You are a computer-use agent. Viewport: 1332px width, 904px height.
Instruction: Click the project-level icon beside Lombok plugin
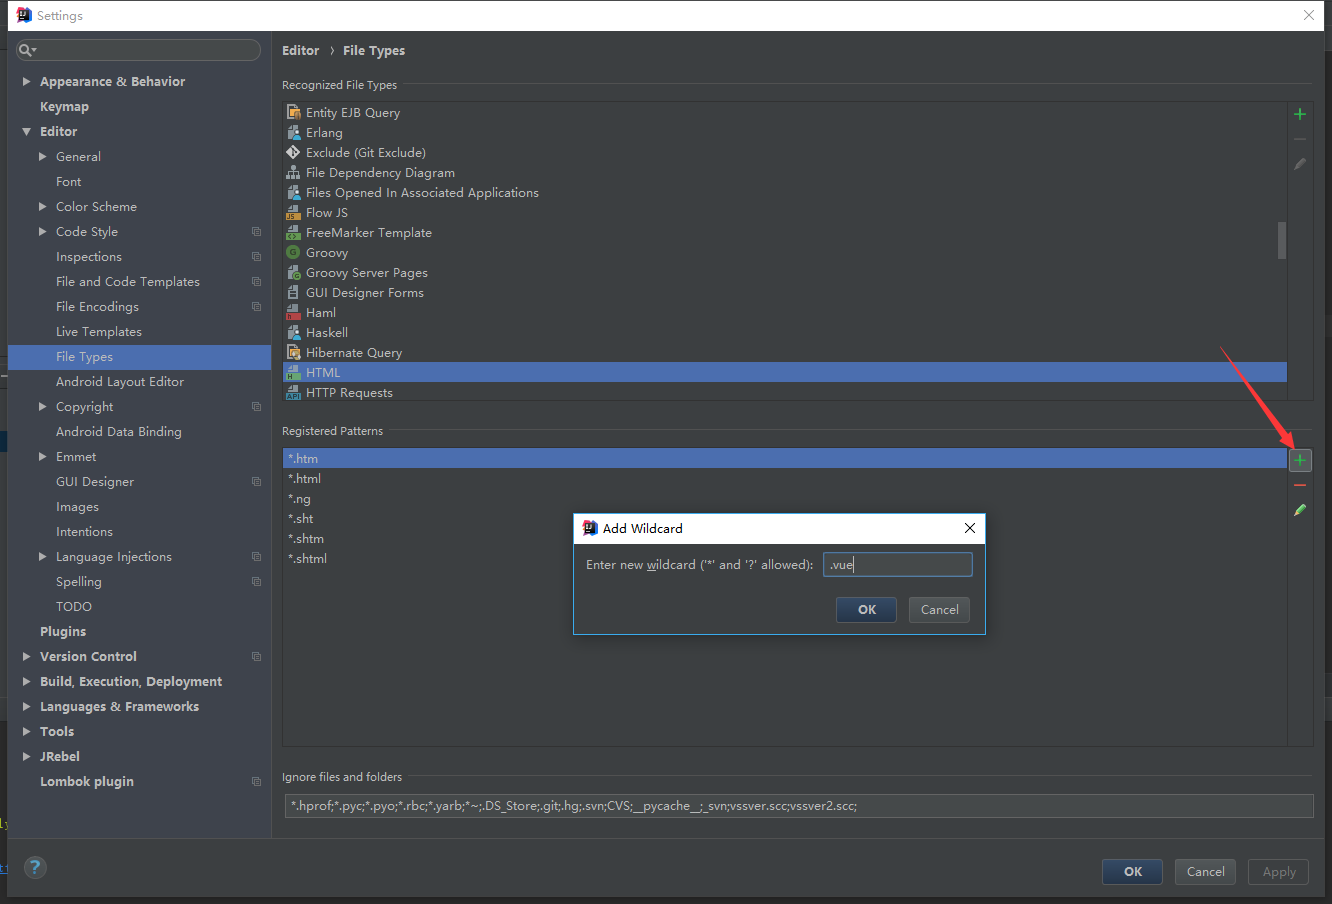point(256,782)
